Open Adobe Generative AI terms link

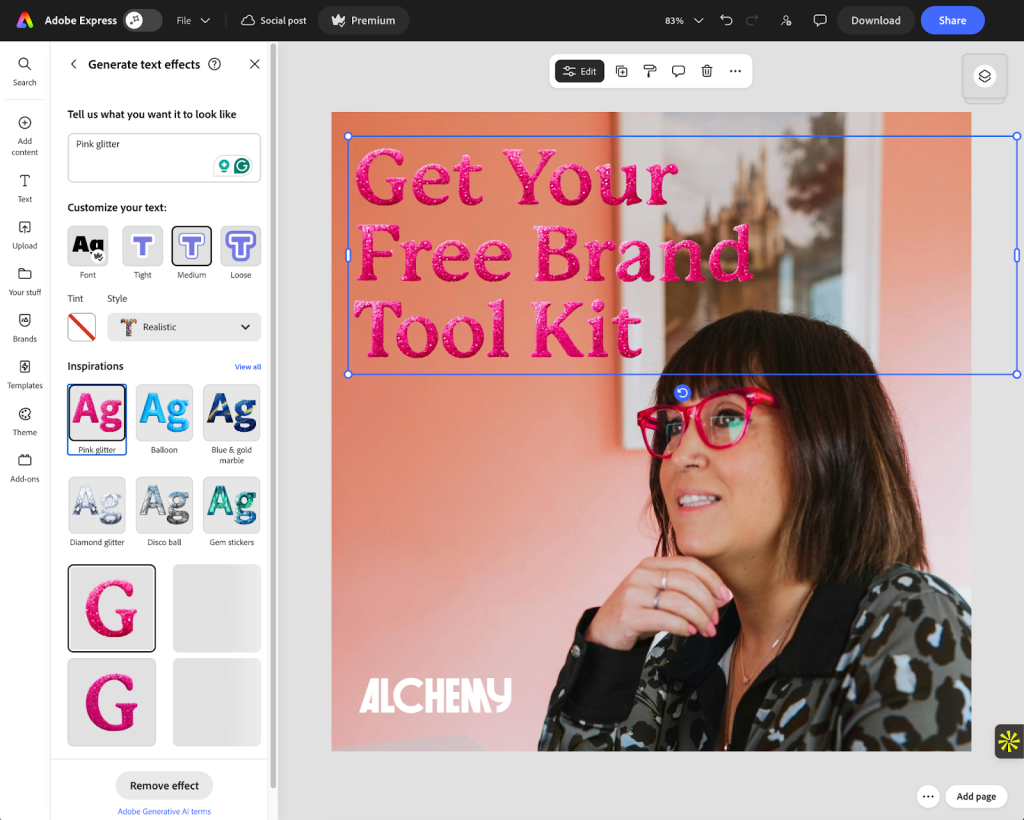(x=164, y=812)
